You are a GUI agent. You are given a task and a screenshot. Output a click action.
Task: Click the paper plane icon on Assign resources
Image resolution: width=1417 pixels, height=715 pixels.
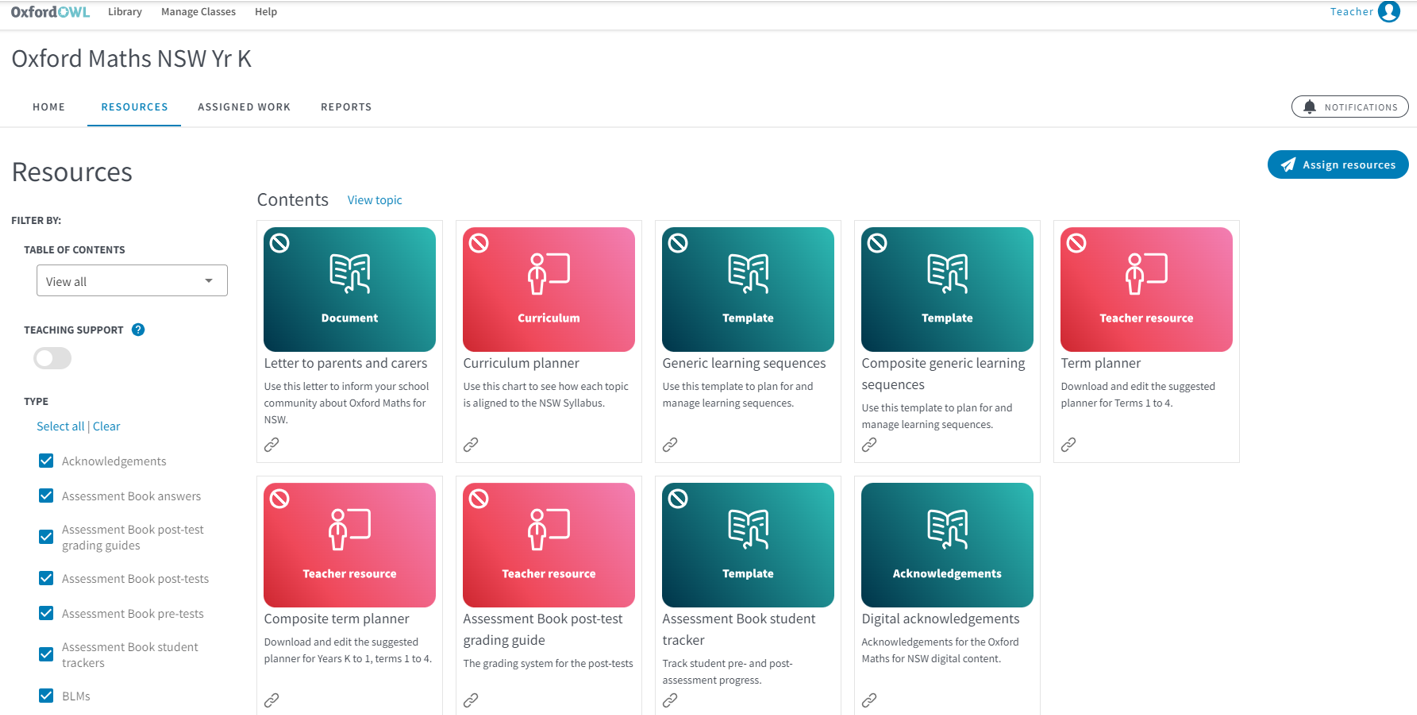click(1288, 165)
